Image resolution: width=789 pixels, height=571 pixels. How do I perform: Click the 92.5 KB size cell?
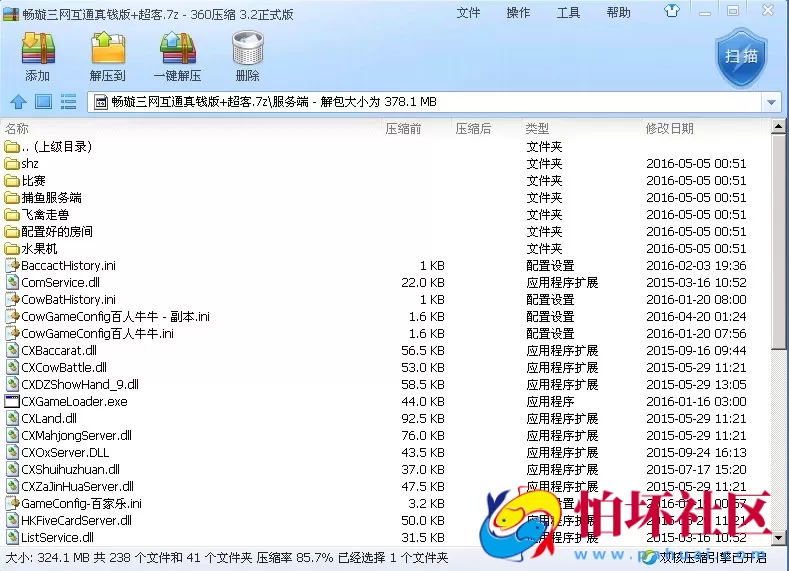(x=423, y=419)
